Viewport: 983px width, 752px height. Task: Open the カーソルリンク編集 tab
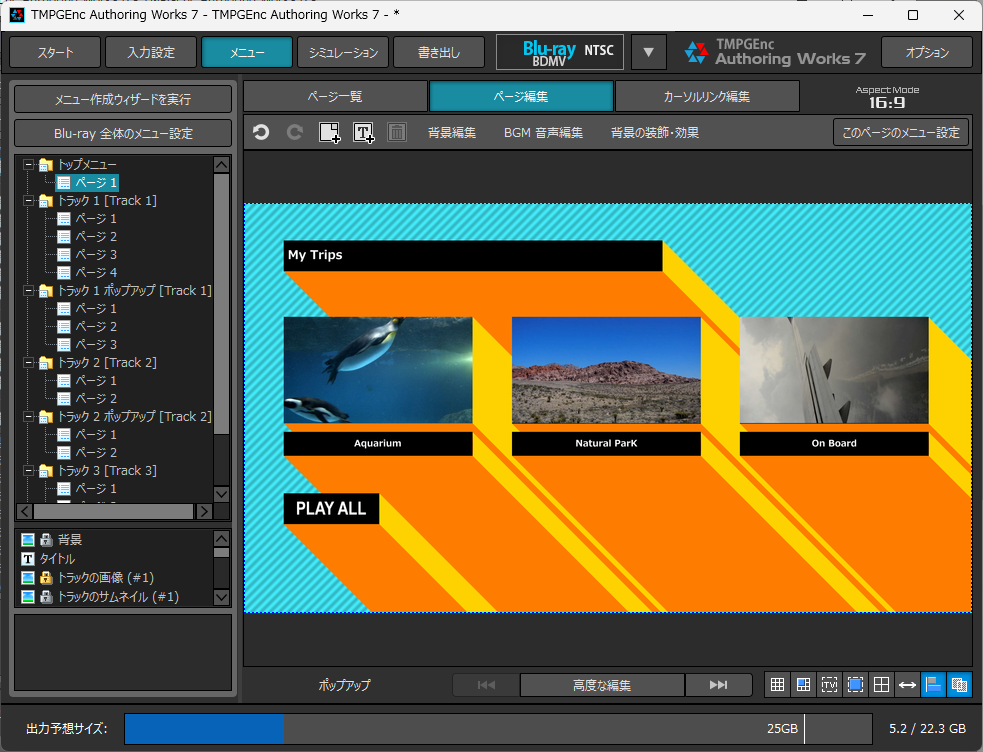707,97
